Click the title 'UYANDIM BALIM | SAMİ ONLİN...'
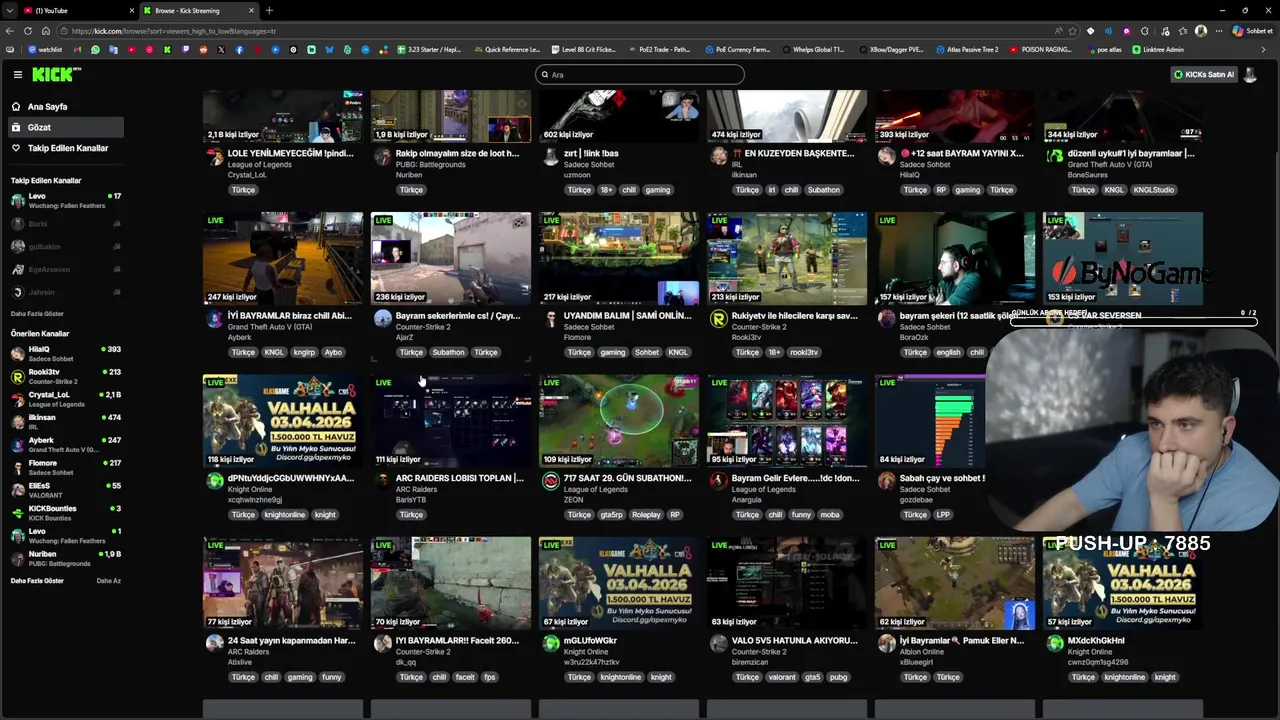Screen dimensions: 1280x720 pos(628,316)
